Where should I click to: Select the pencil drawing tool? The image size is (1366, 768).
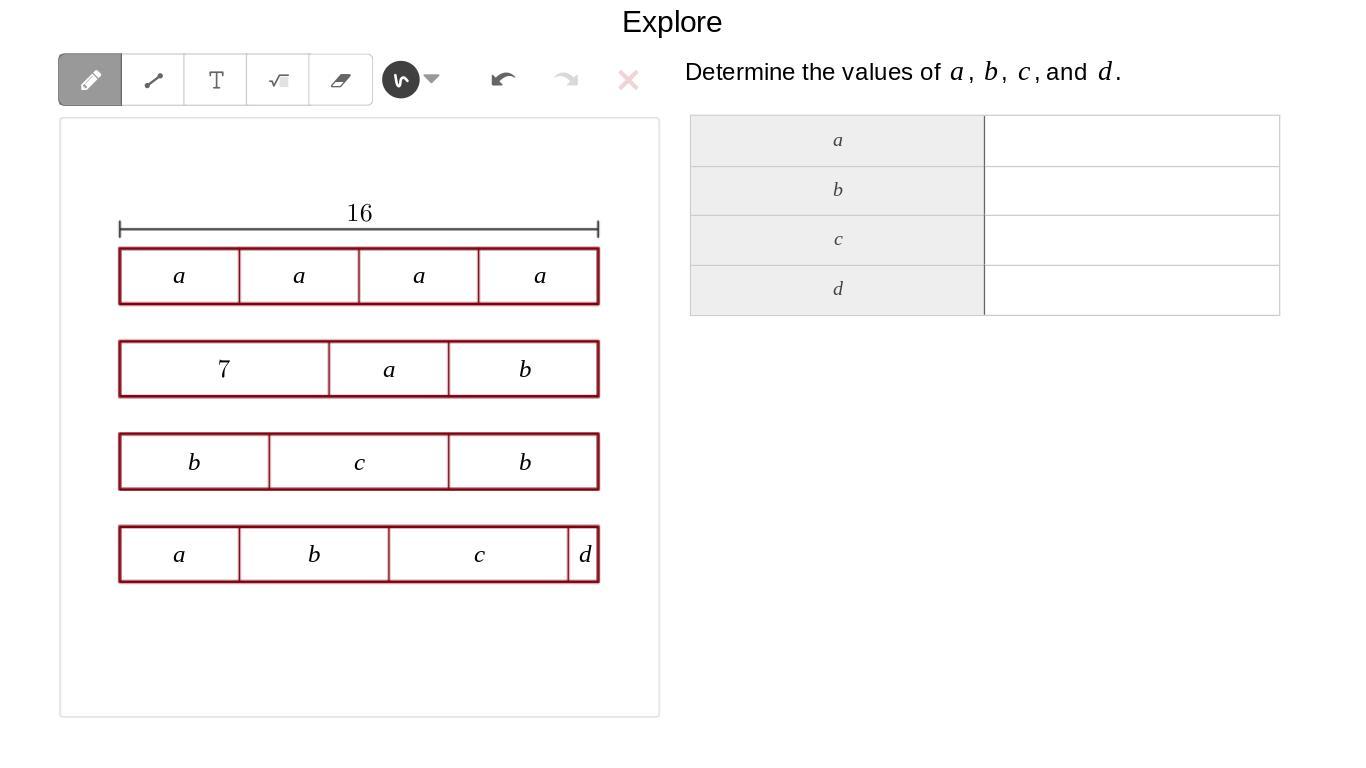(x=90, y=80)
